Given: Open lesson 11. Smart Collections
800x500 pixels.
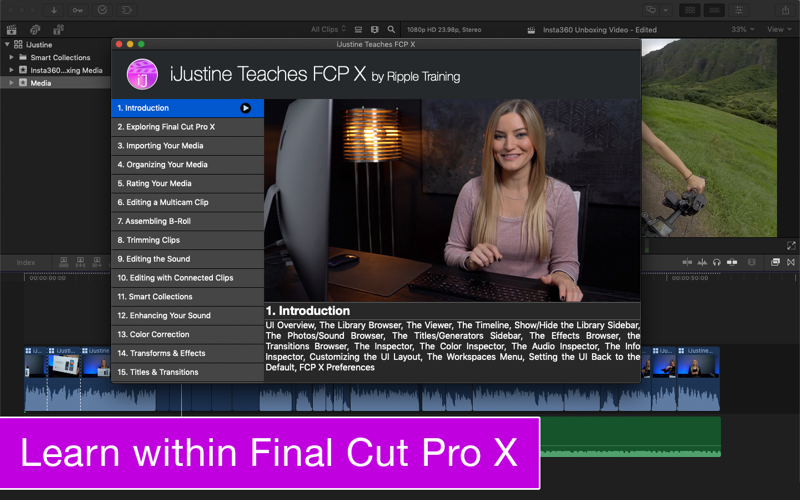Looking at the screenshot, I should coord(187,297).
